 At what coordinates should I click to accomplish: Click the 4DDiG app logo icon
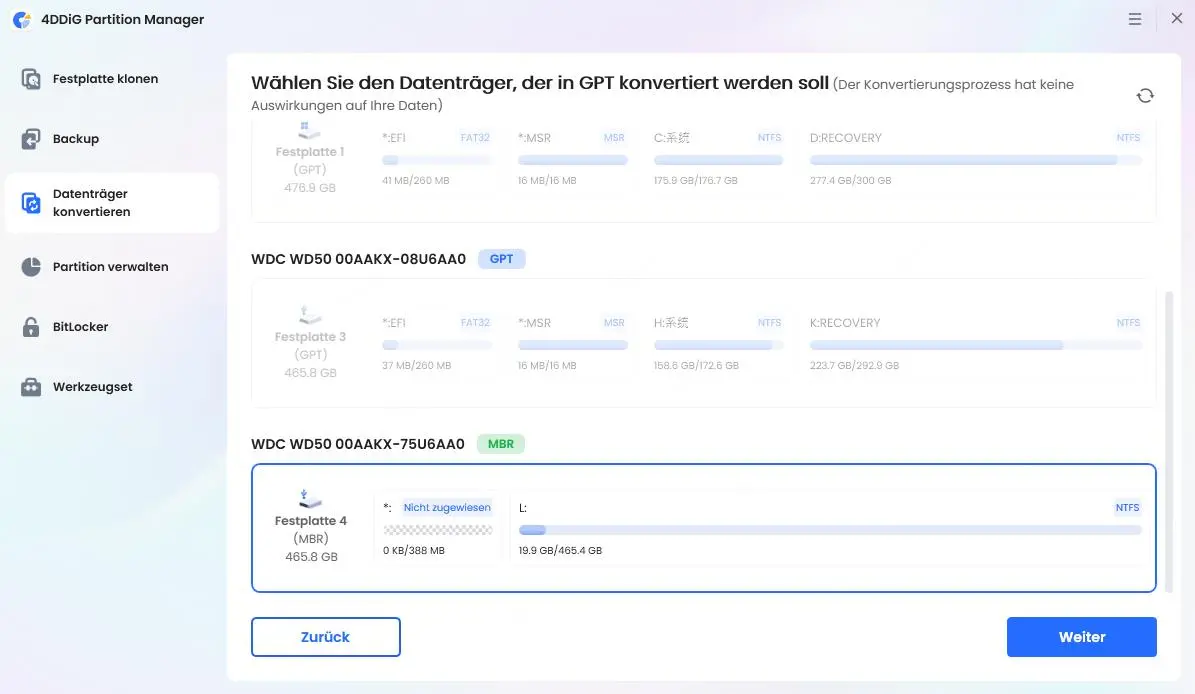point(21,20)
